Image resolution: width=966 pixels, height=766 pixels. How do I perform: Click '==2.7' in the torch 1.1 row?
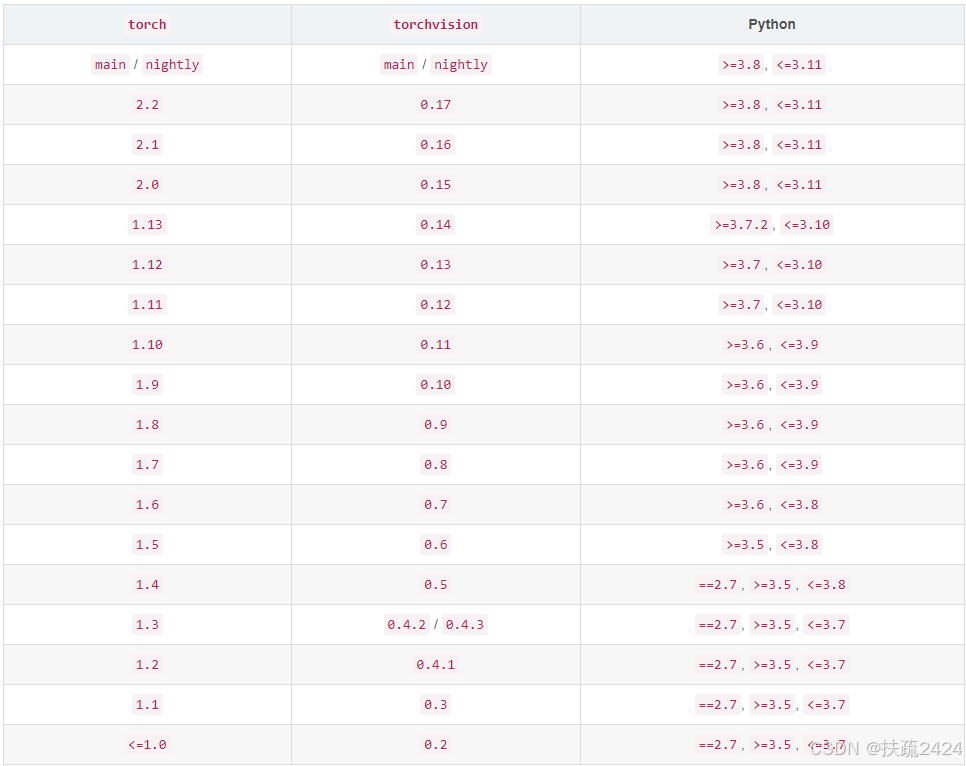(718, 706)
